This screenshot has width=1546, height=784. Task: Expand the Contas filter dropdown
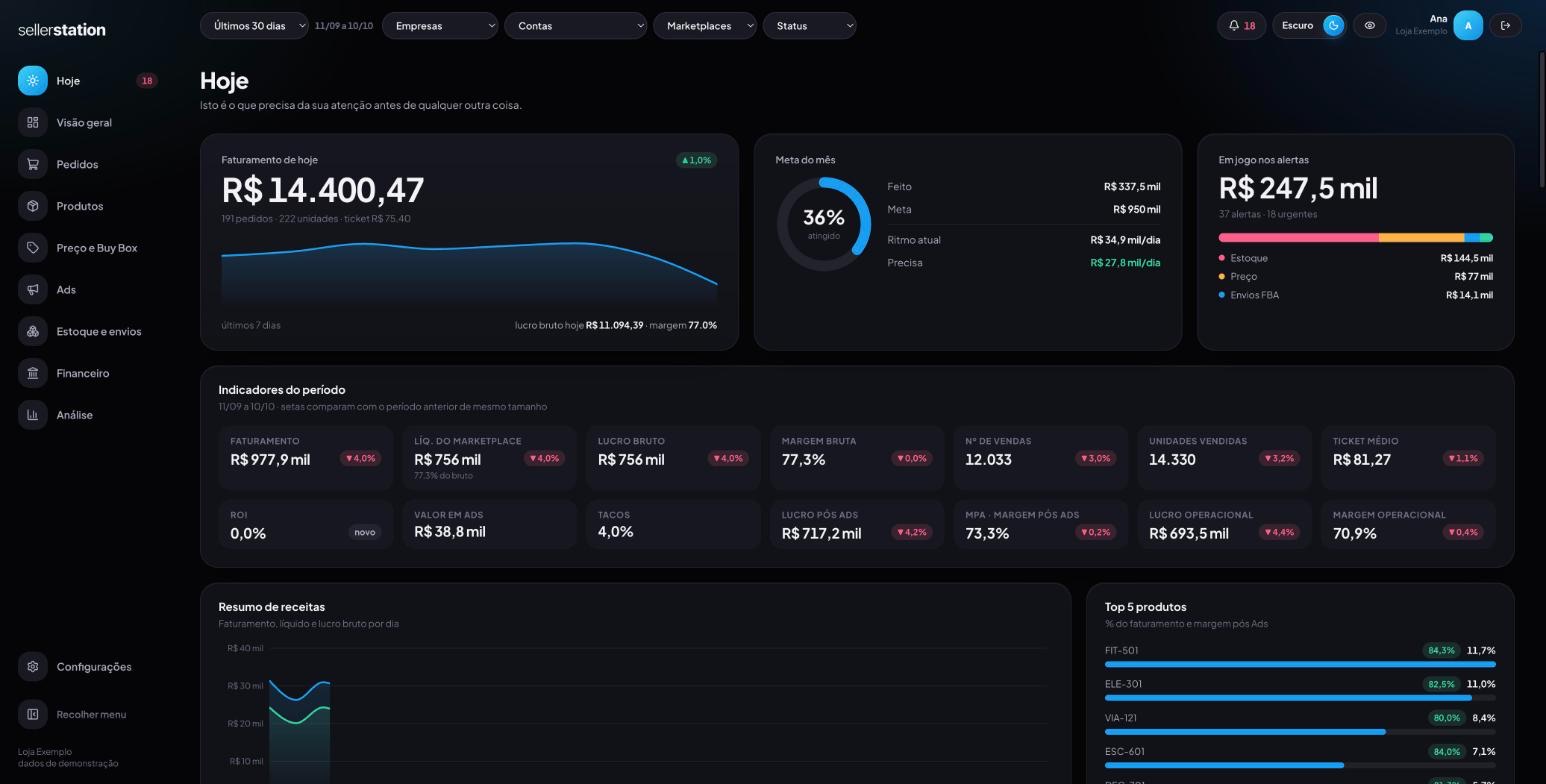click(576, 26)
